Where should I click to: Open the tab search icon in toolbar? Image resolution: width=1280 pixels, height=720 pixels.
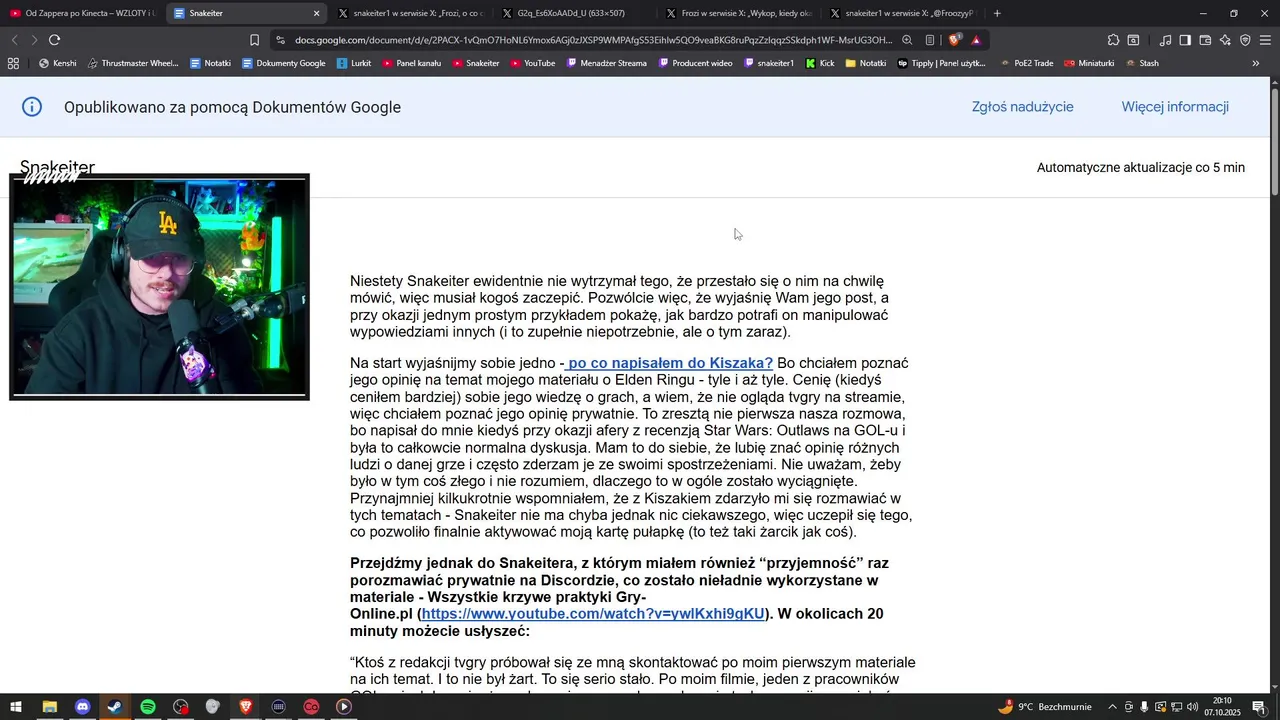(x=1133, y=40)
